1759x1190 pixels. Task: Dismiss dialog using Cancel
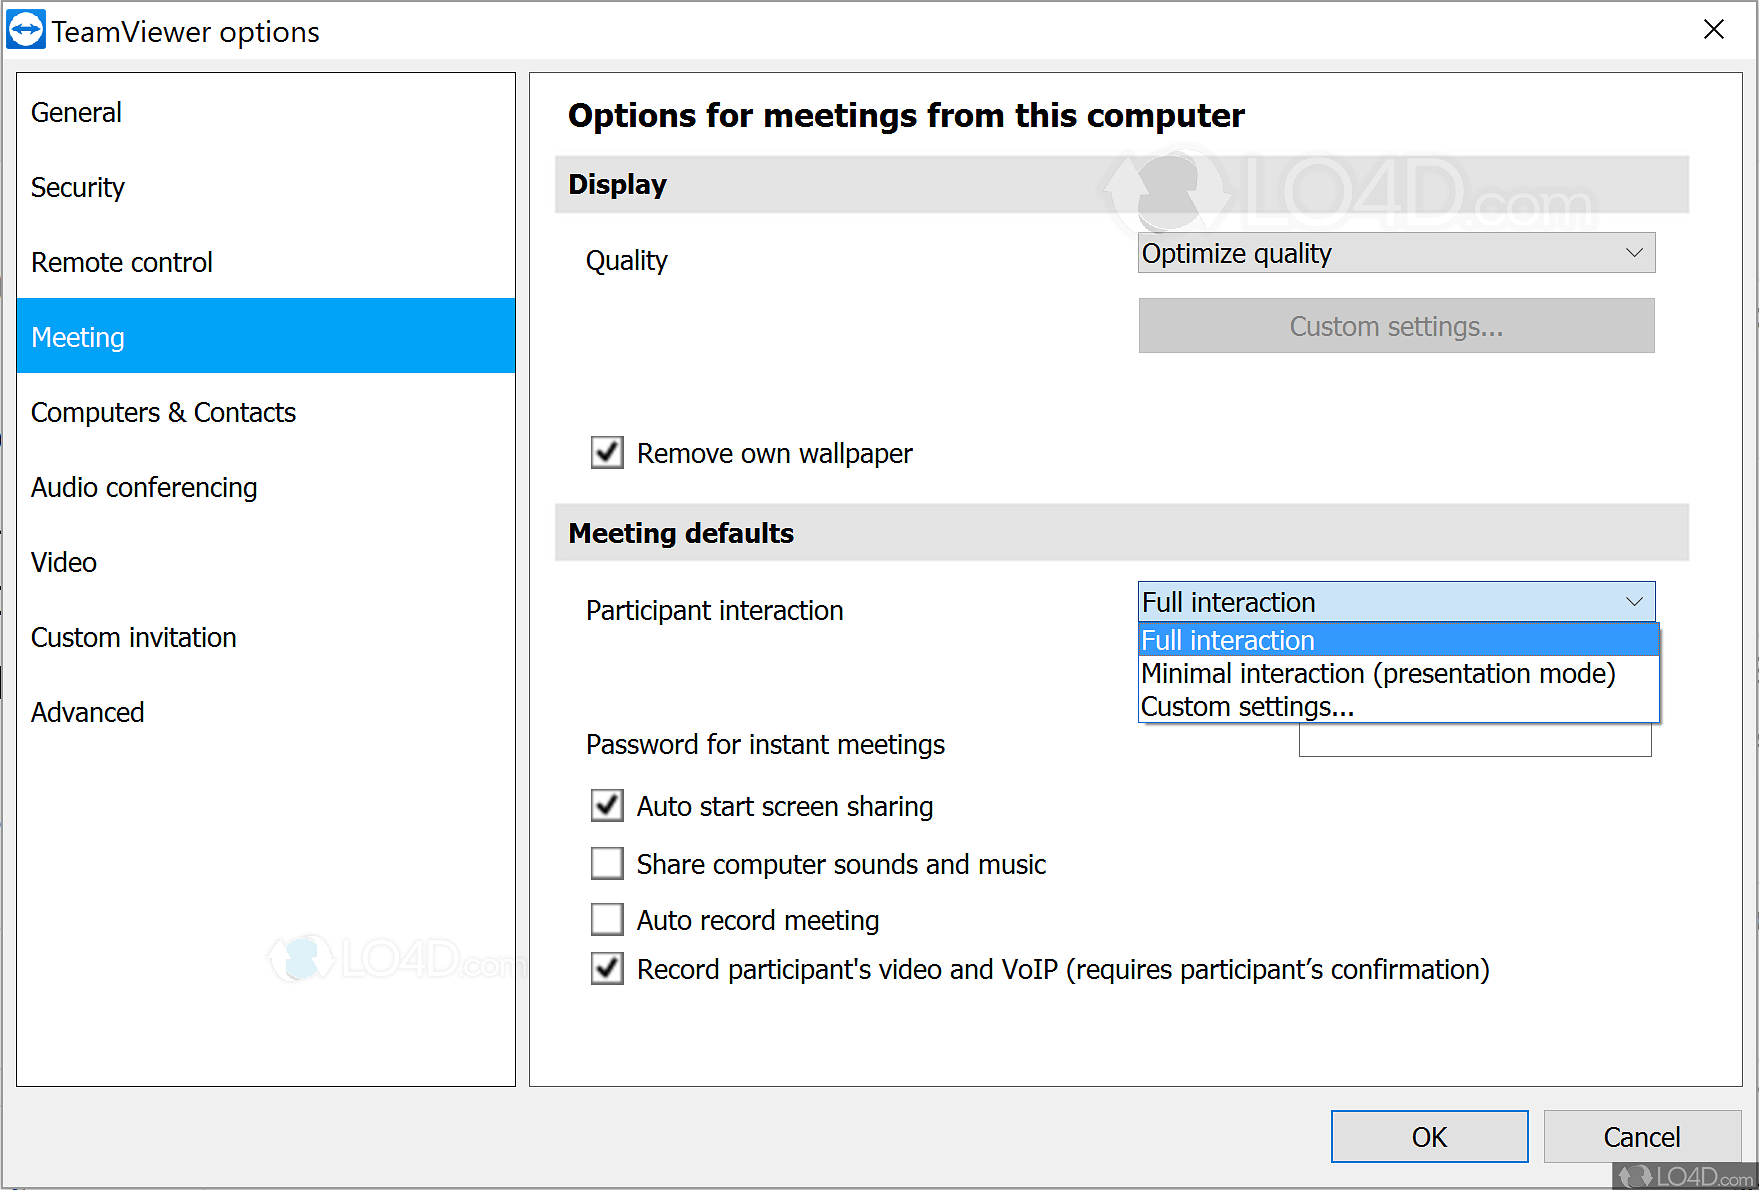point(1641,1136)
